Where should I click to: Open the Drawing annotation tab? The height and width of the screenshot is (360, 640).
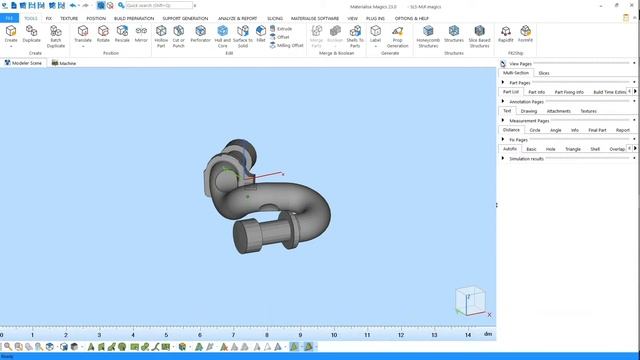click(529, 111)
